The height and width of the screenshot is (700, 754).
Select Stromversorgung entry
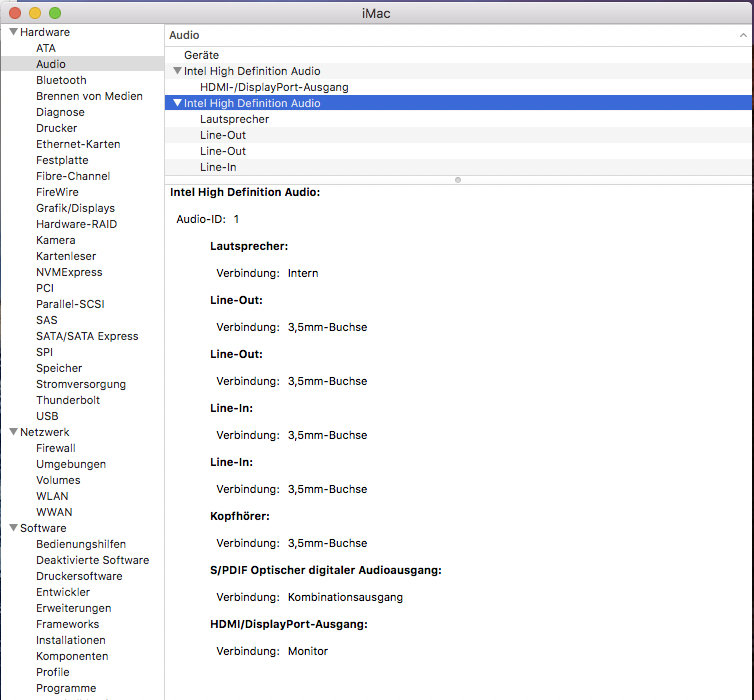click(81, 384)
